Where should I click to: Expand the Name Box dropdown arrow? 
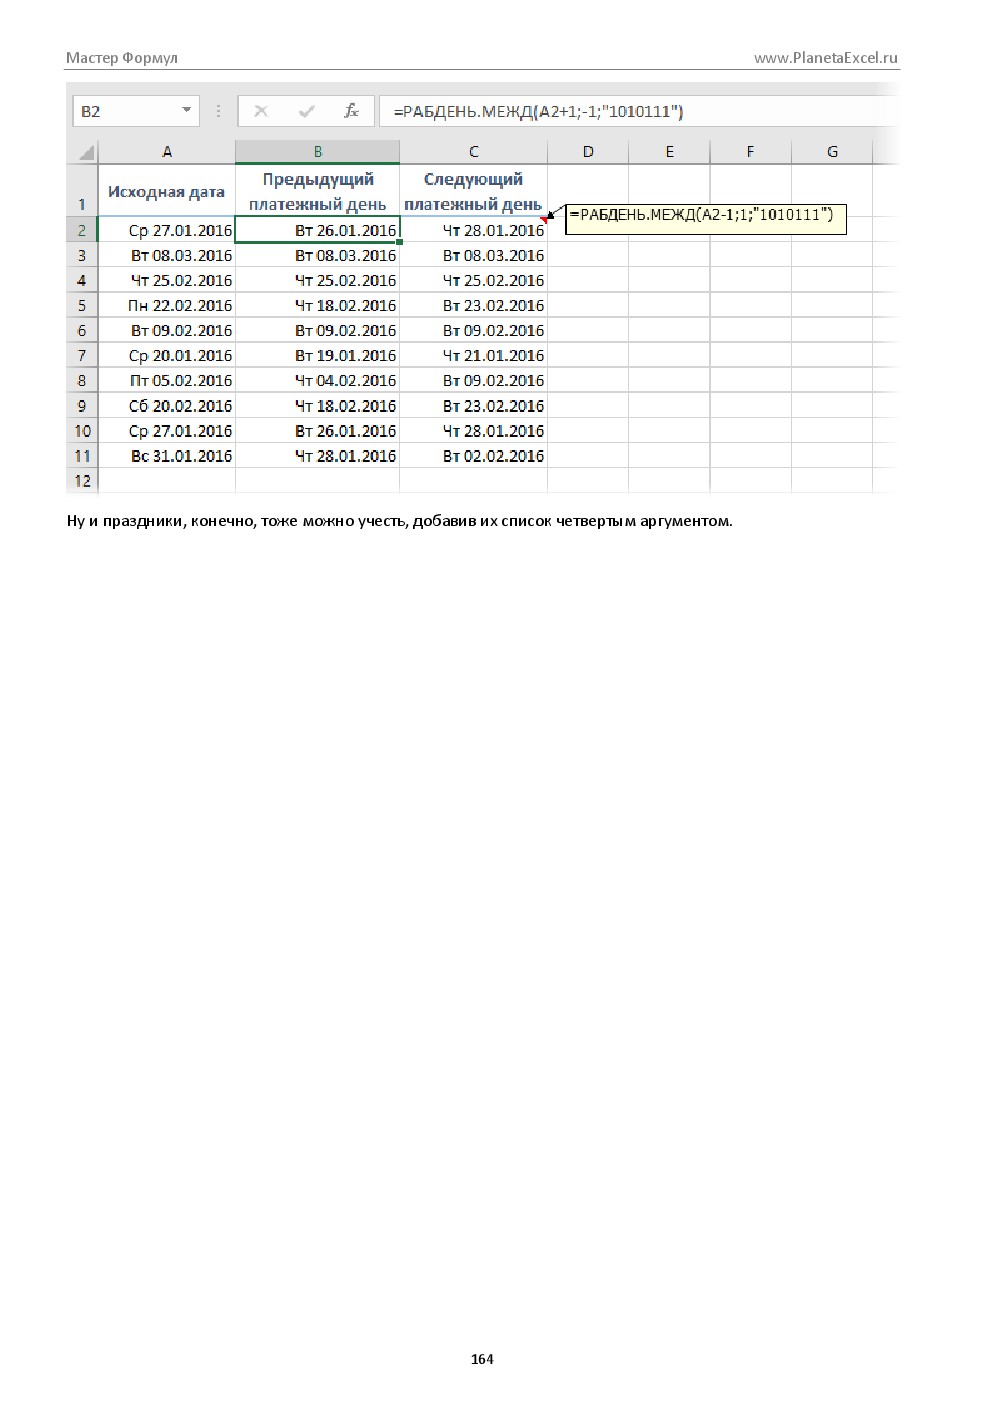click(x=186, y=111)
